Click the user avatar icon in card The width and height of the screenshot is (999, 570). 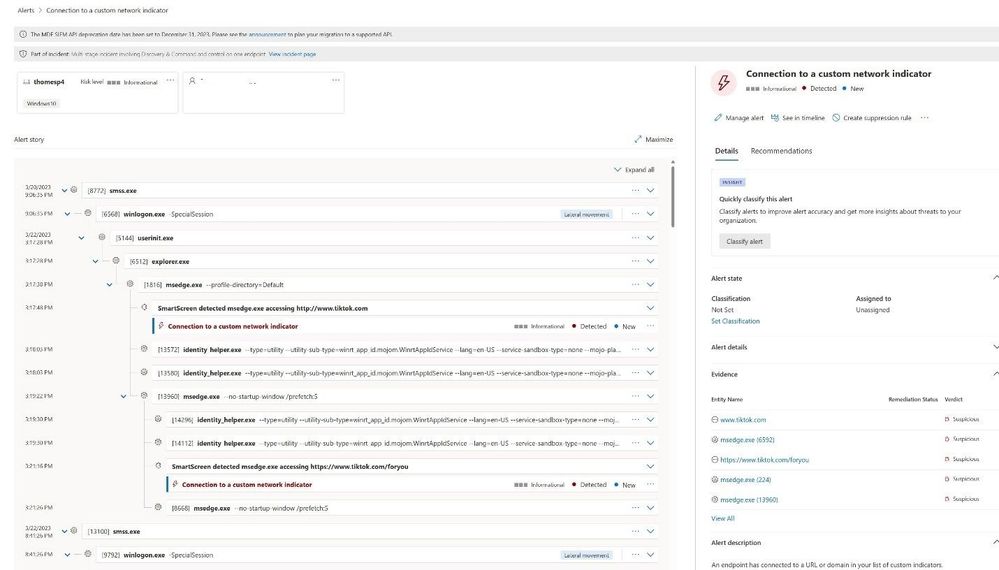coord(192,81)
